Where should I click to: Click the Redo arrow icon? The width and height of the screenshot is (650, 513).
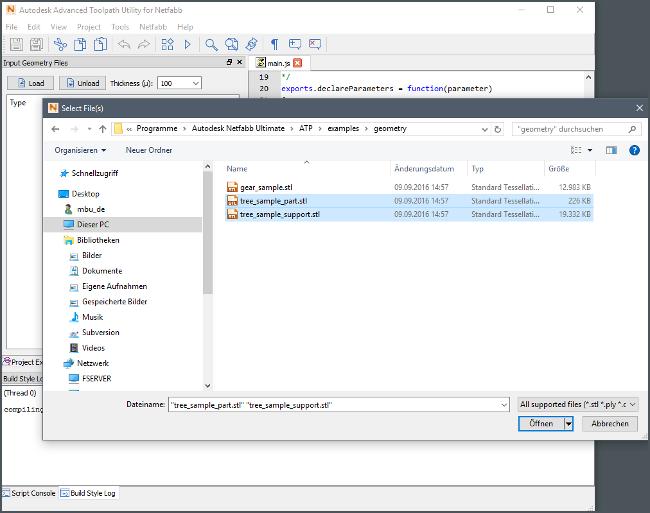tap(143, 44)
